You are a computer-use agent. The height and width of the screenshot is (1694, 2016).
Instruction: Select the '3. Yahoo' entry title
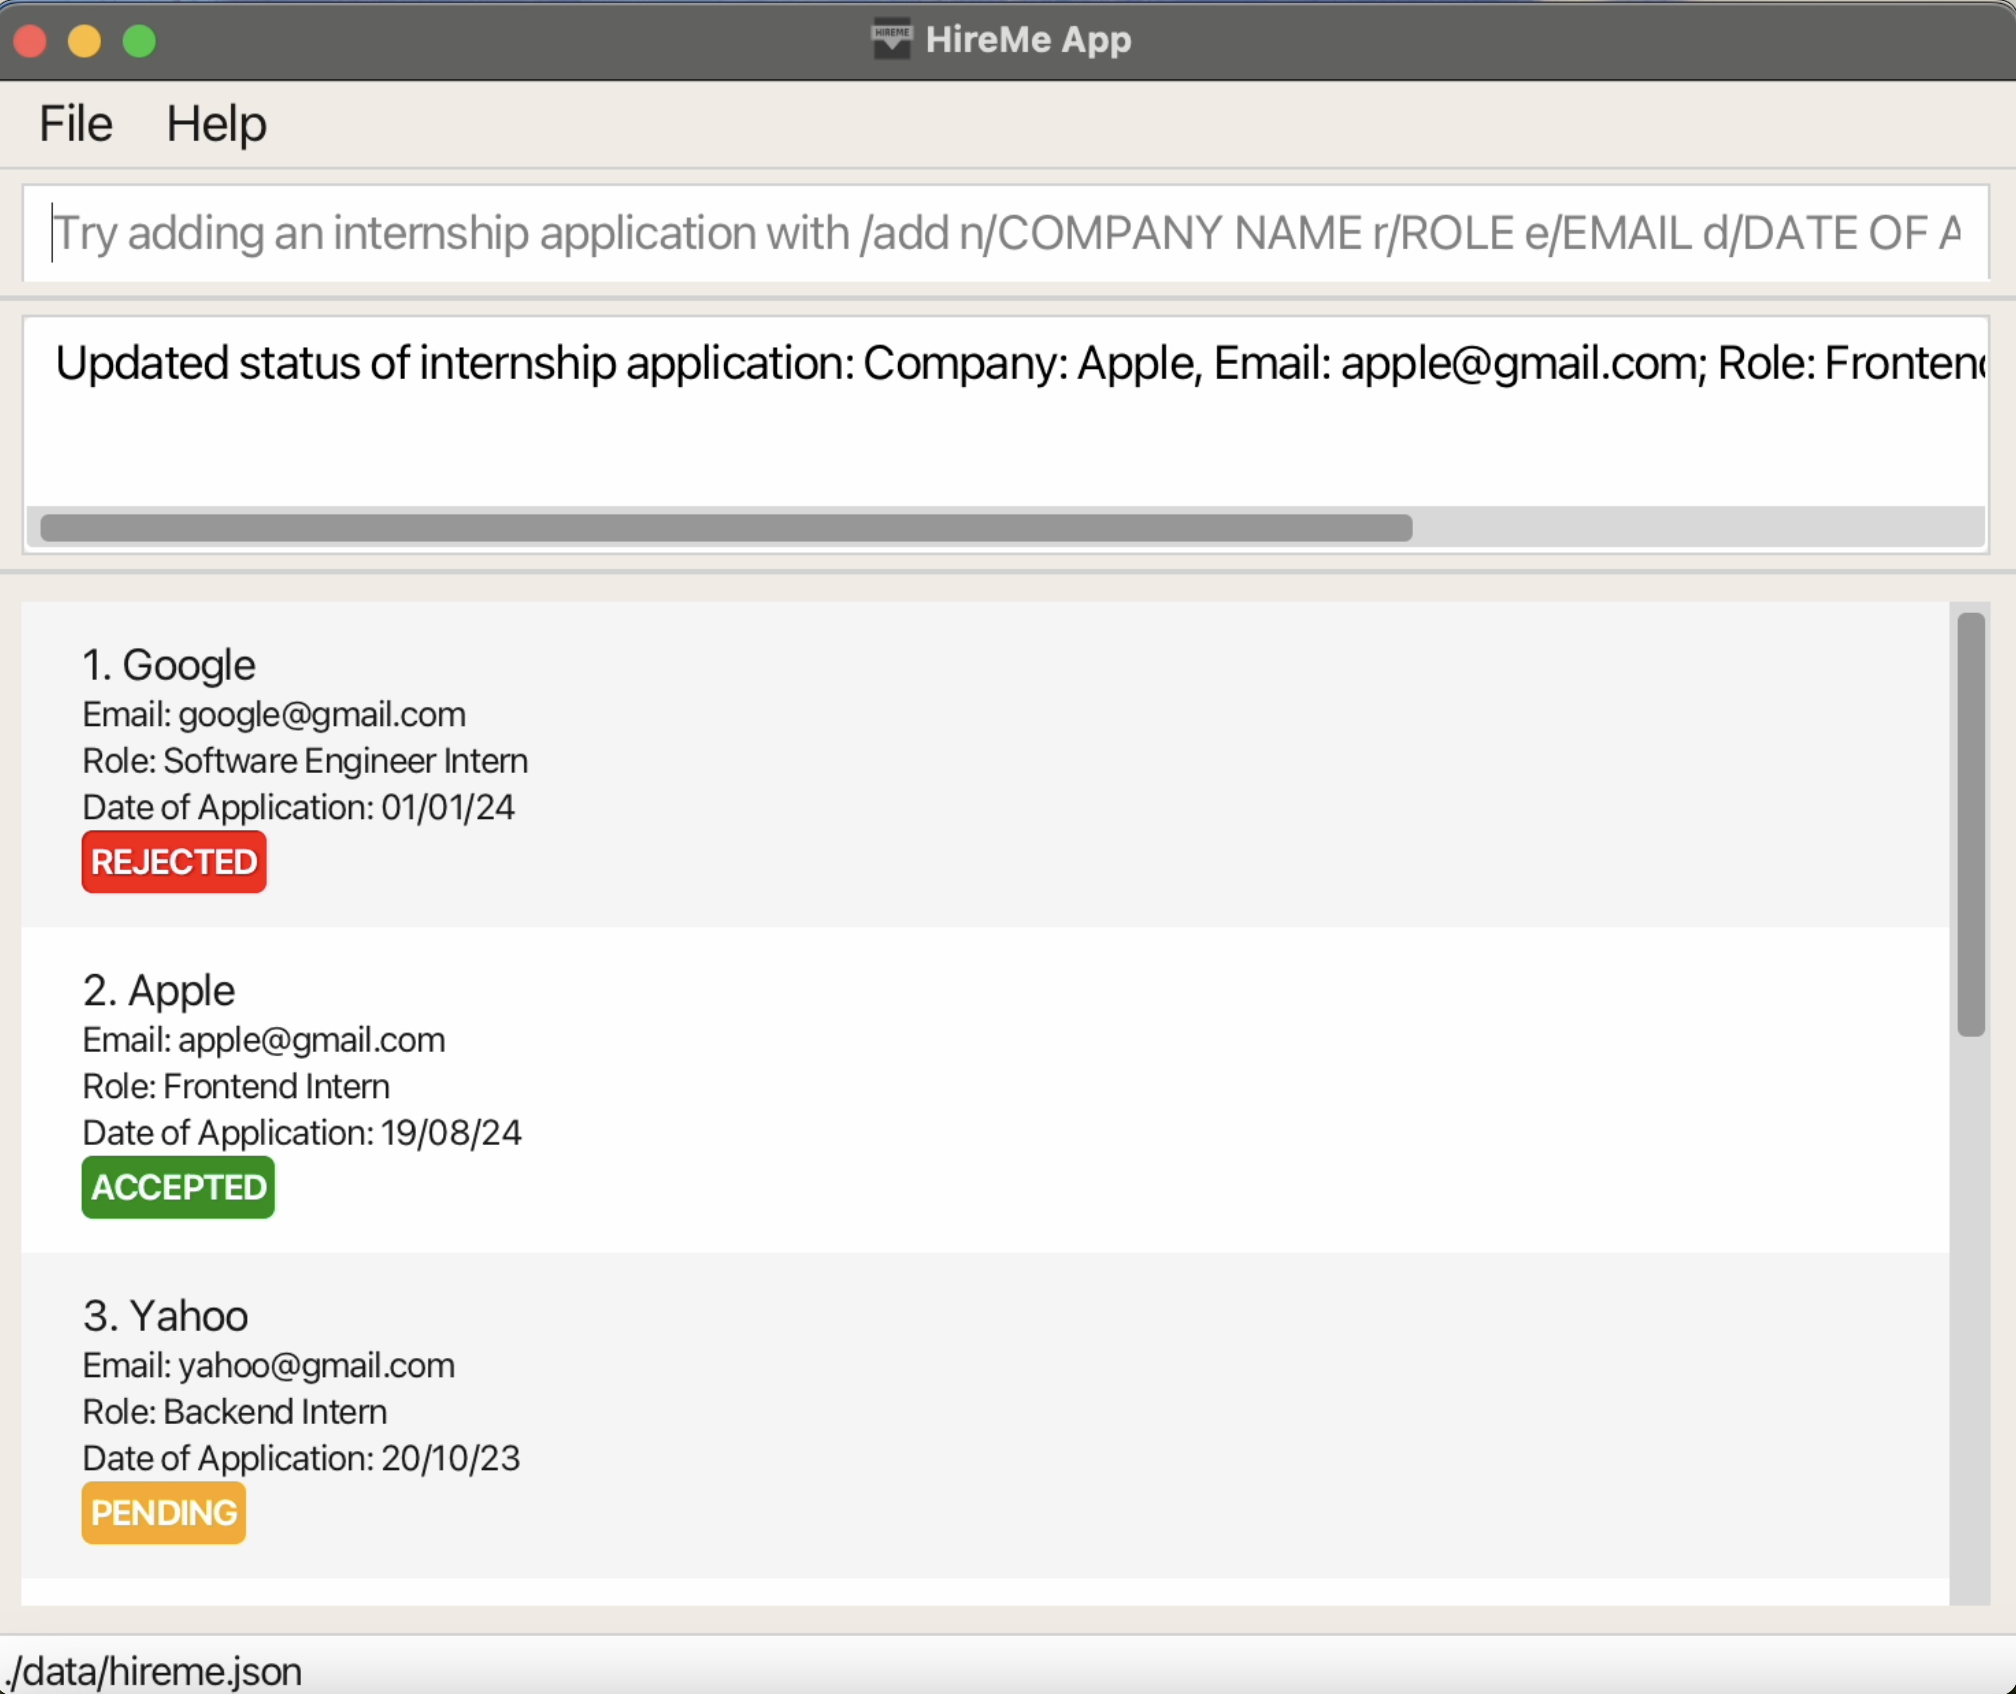pos(165,1316)
